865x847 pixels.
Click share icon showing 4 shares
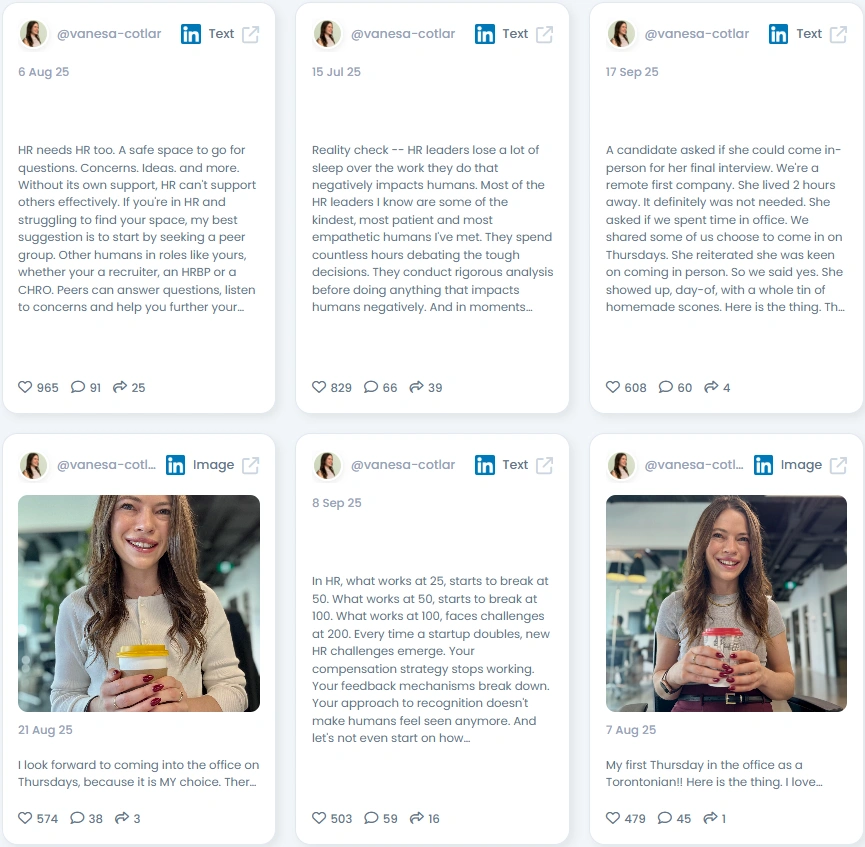711,387
